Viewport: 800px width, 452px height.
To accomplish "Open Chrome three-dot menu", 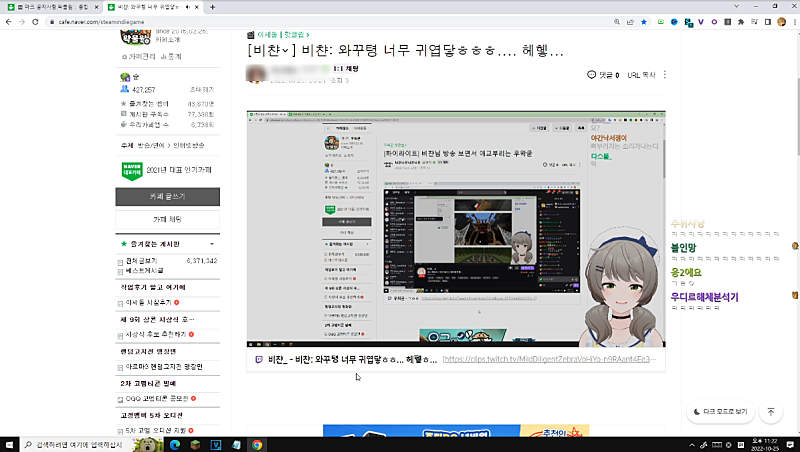I will [794, 22].
